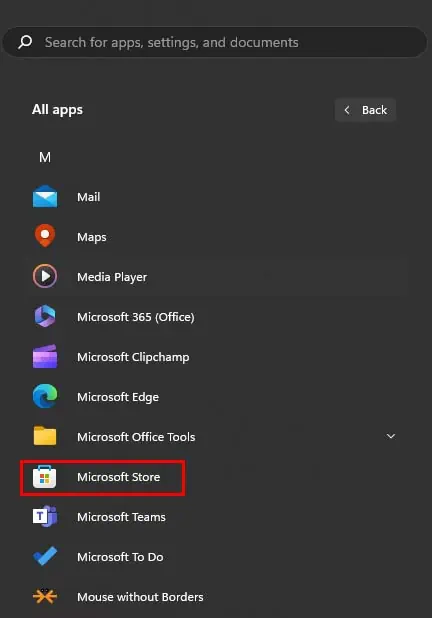Open Media Player play icon
The width and height of the screenshot is (432, 618).
point(45,276)
